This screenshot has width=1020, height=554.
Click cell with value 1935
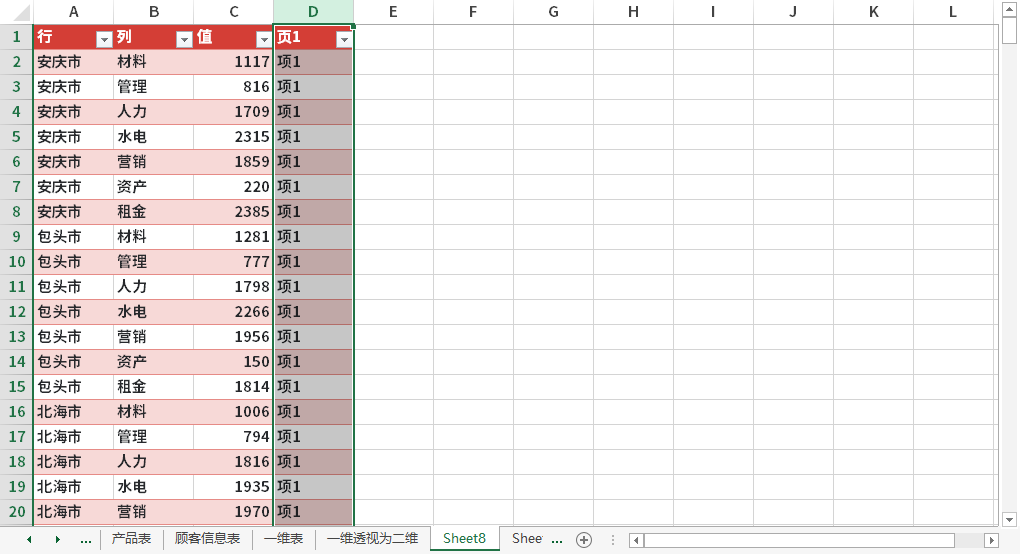pos(234,486)
